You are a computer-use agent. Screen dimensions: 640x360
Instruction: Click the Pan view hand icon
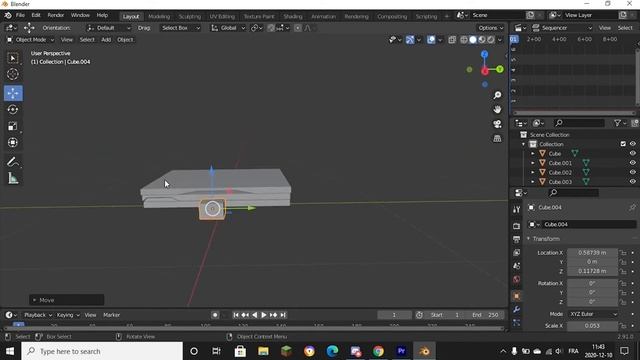click(x=497, y=109)
